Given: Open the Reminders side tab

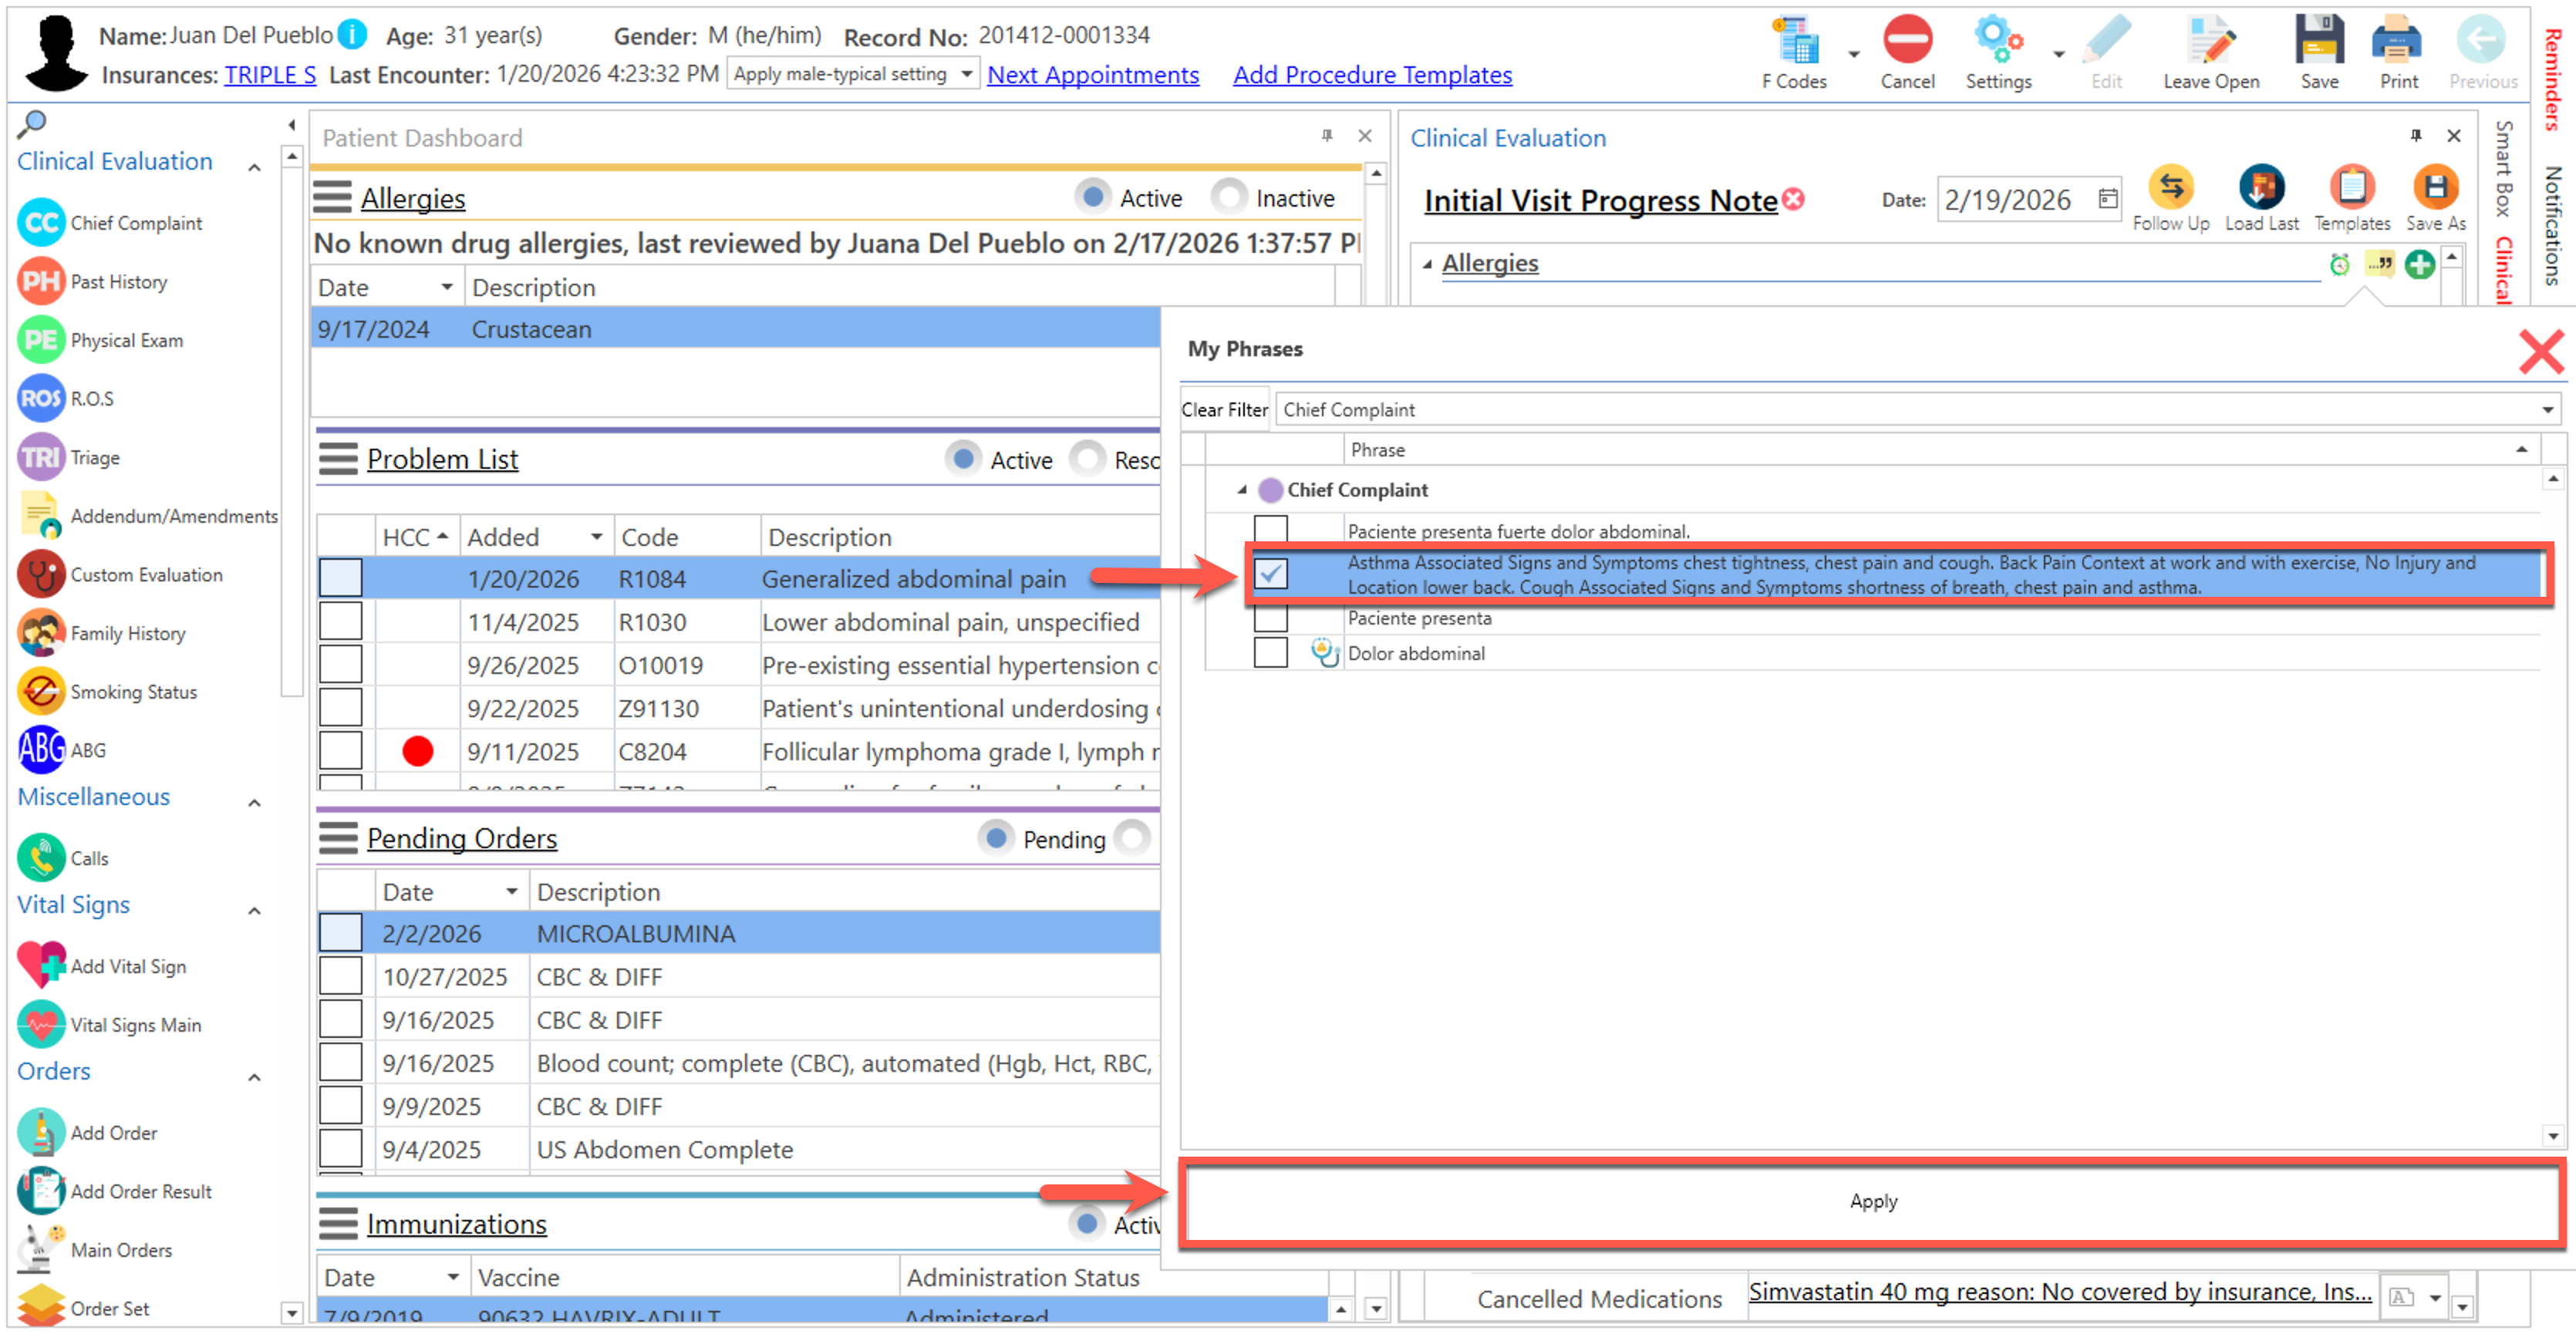Looking at the screenshot, I should (x=2553, y=80).
